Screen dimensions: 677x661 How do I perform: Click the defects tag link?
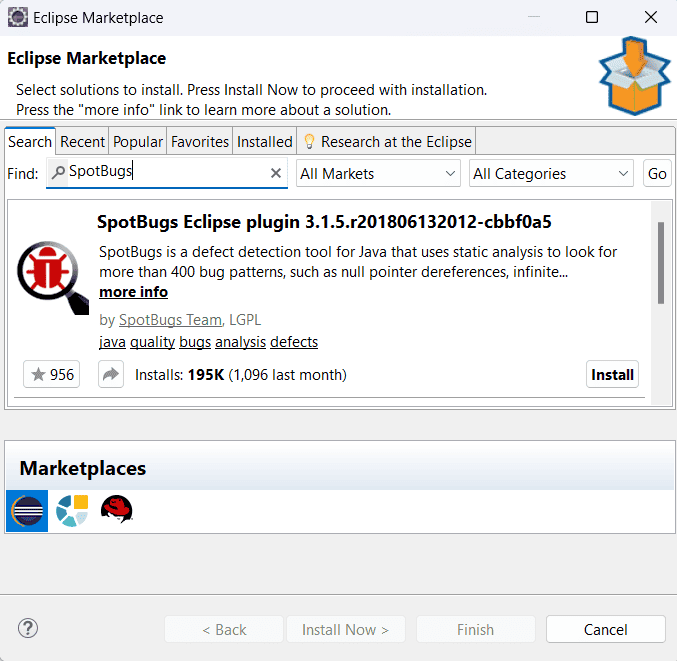click(294, 342)
